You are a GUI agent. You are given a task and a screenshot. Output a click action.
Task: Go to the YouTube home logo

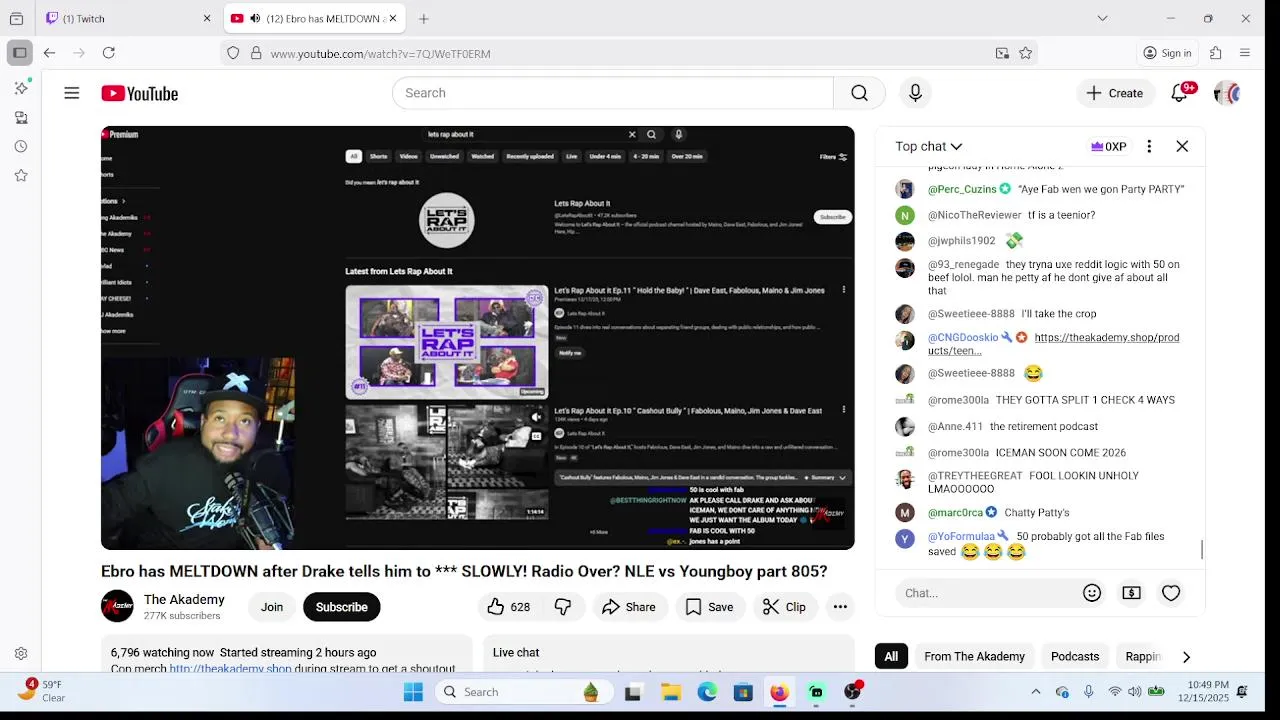[x=139, y=93]
